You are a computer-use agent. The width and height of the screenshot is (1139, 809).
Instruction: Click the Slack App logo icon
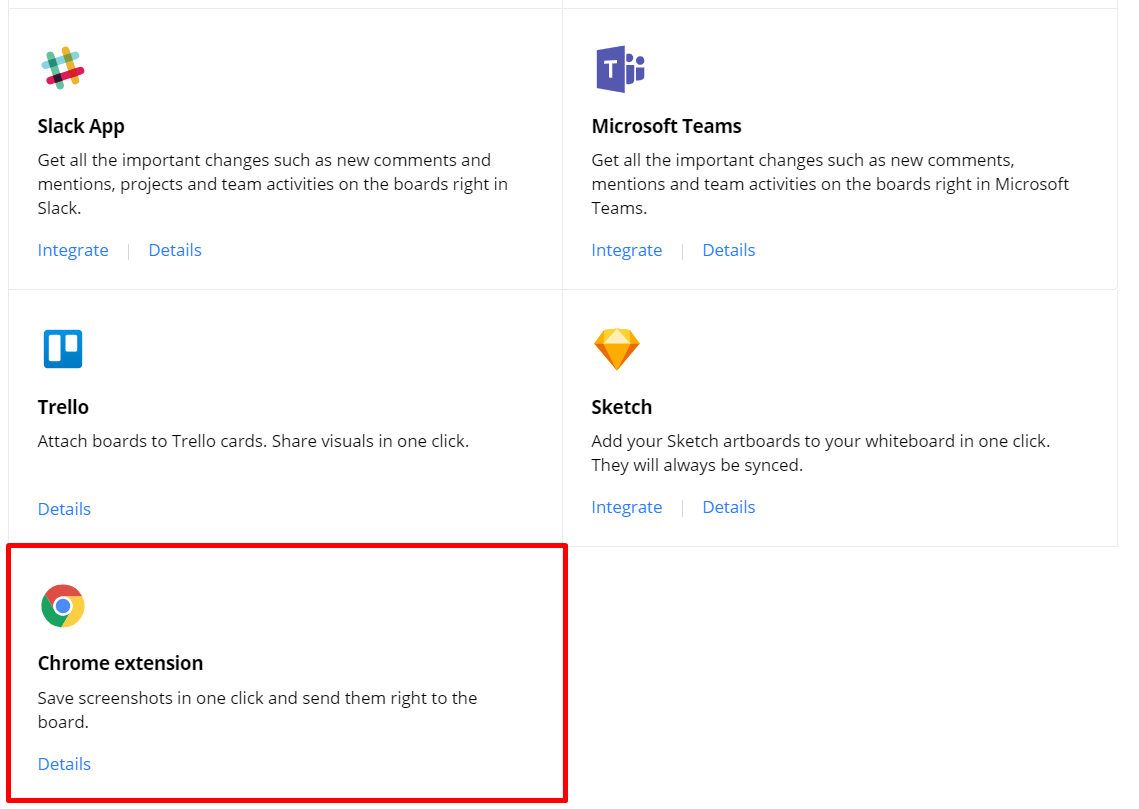pyautogui.click(x=64, y=67)
